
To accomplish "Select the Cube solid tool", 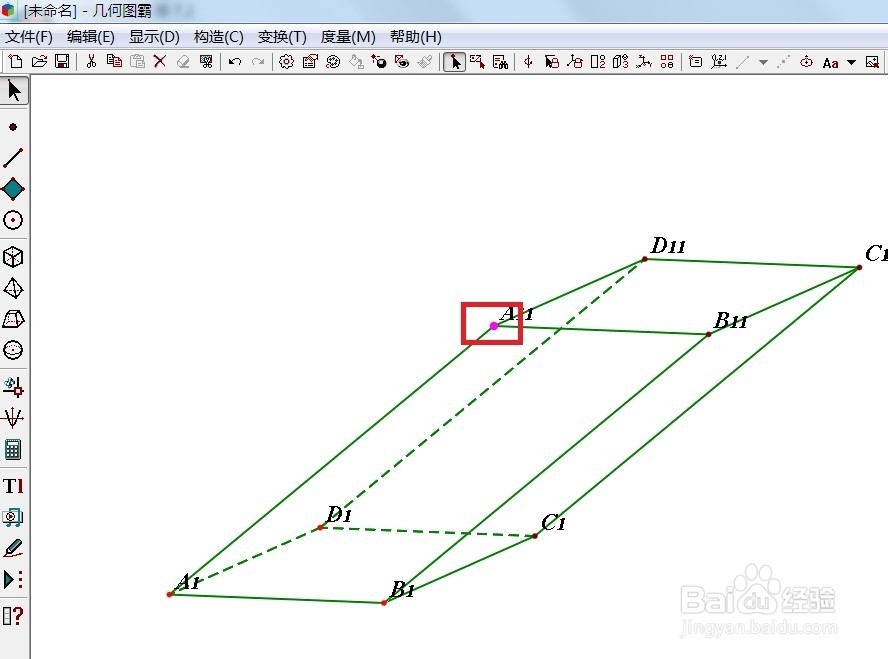I will (13, 257).
